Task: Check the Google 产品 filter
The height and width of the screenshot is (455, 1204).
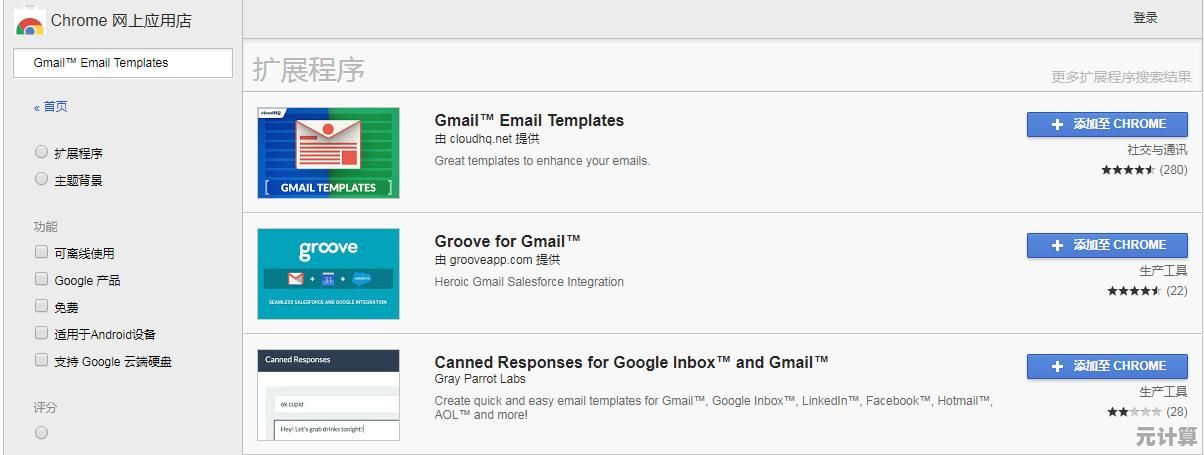Action: coord(41,279)
